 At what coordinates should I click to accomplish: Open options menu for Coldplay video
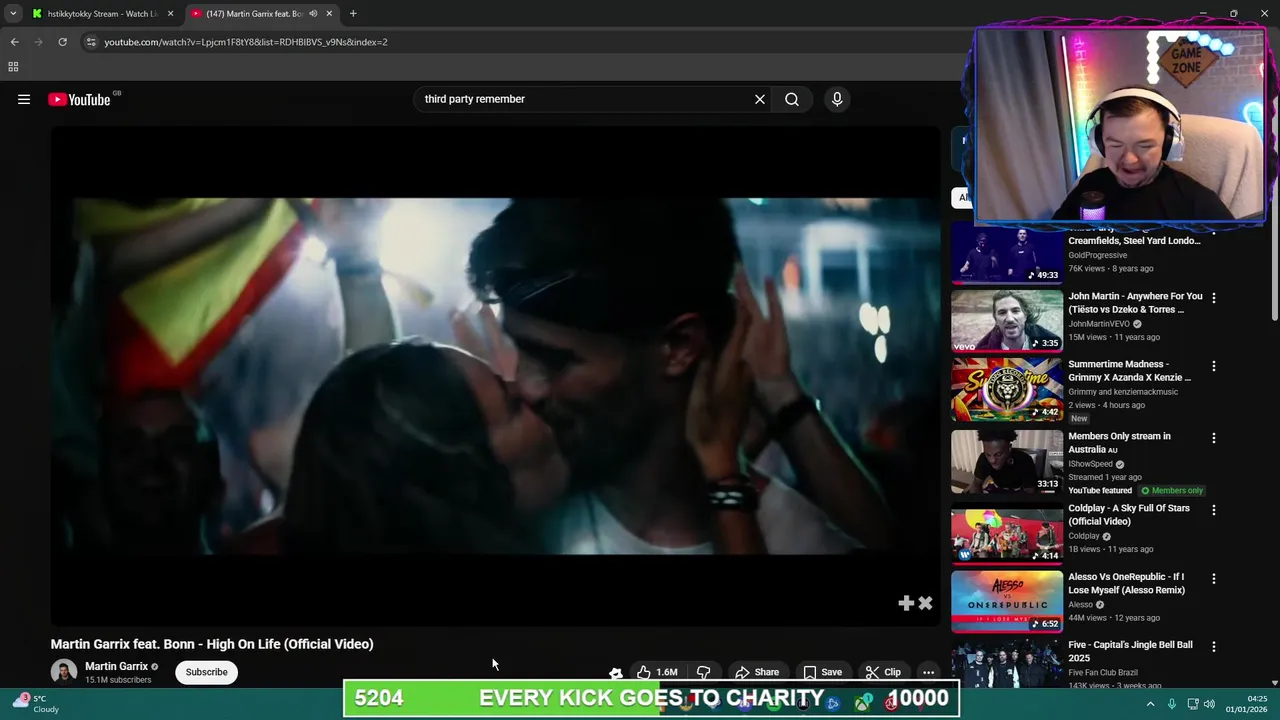coord(1214,510)
